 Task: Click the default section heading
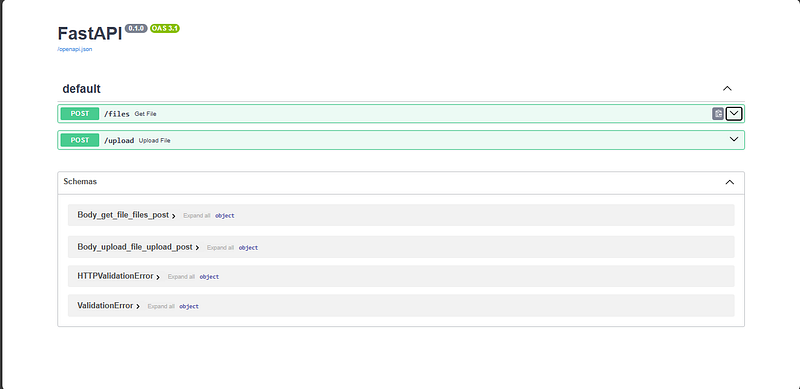[82, 89]
